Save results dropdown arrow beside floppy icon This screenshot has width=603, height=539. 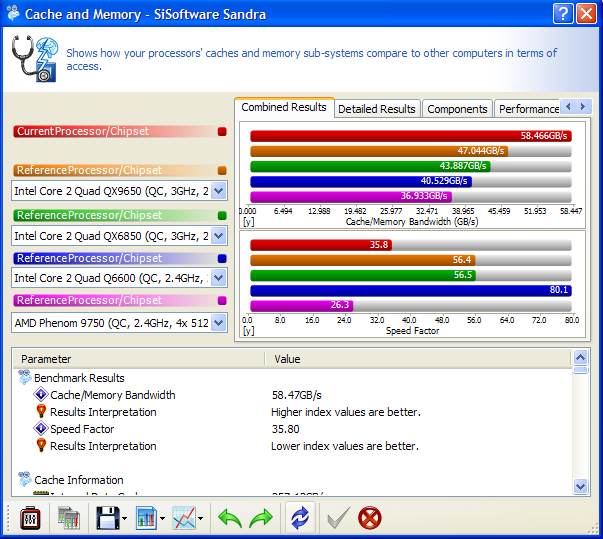click(x=124, y=519)
